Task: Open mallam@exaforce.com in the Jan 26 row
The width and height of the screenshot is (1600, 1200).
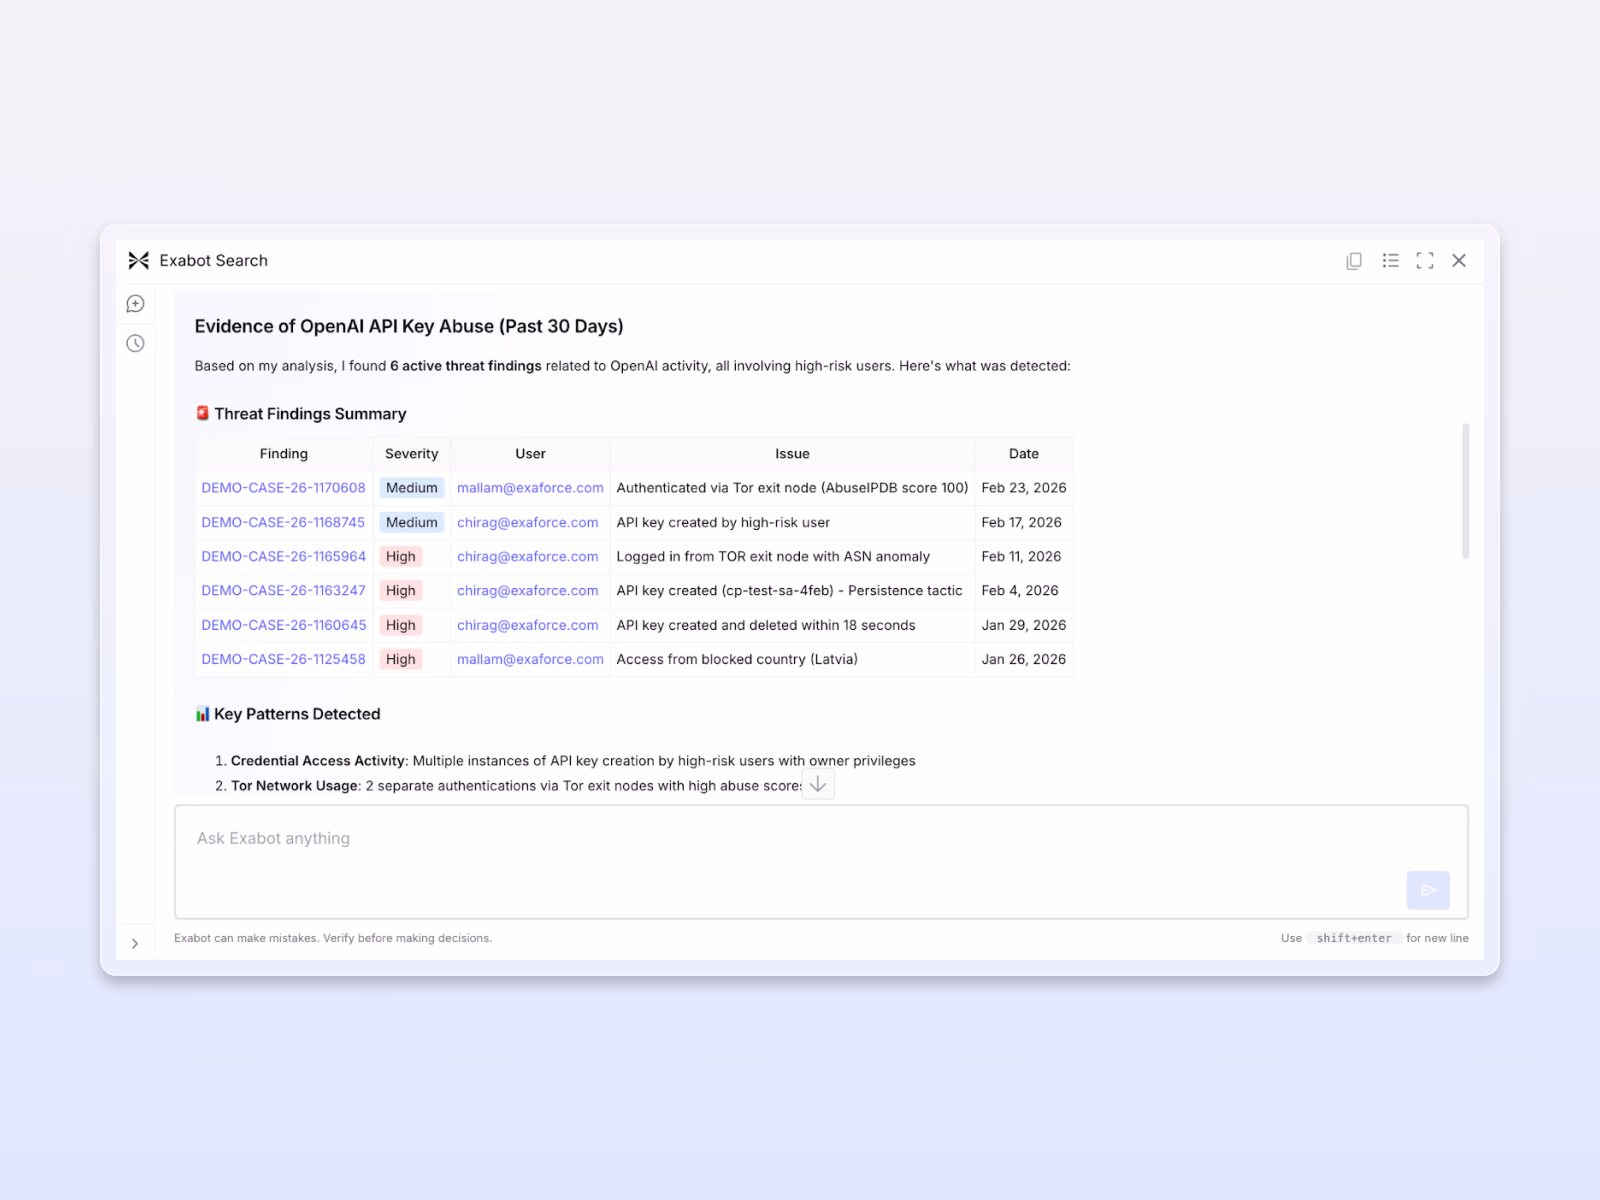Action: point(530,659)
